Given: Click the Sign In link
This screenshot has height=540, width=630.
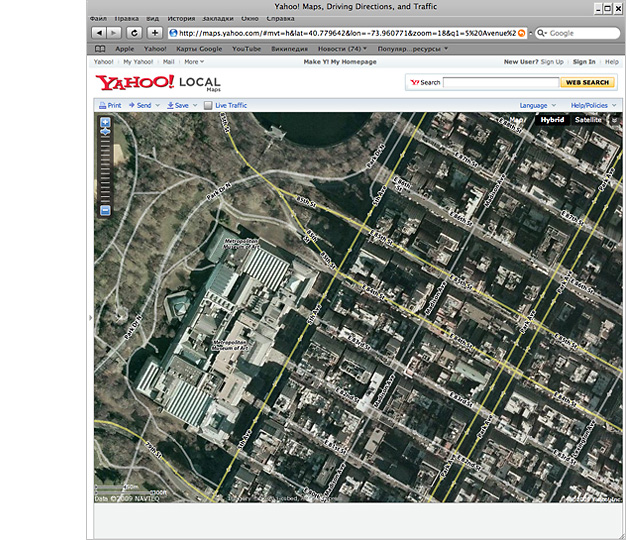Looking at the screenshot, I should 584,62.
